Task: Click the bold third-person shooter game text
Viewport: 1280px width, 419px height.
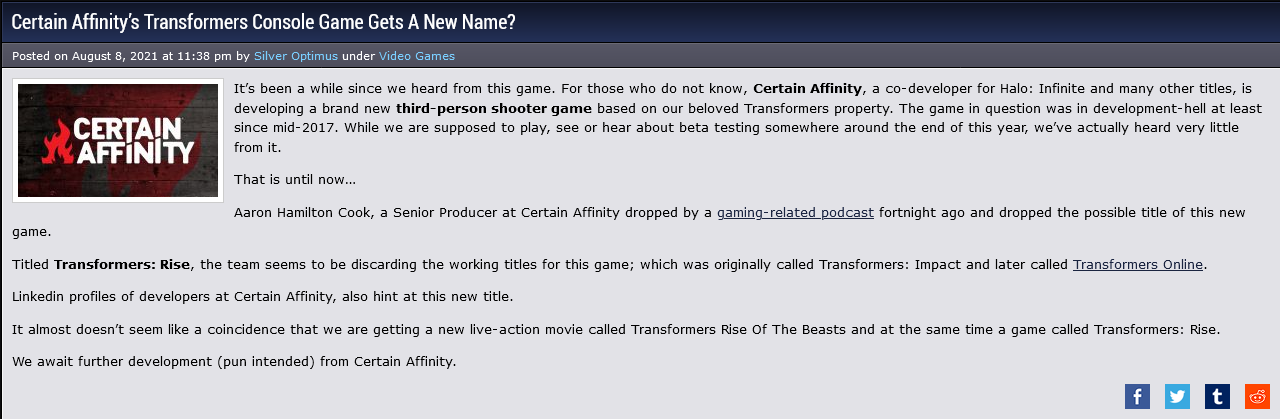Action: pos(494,108)
